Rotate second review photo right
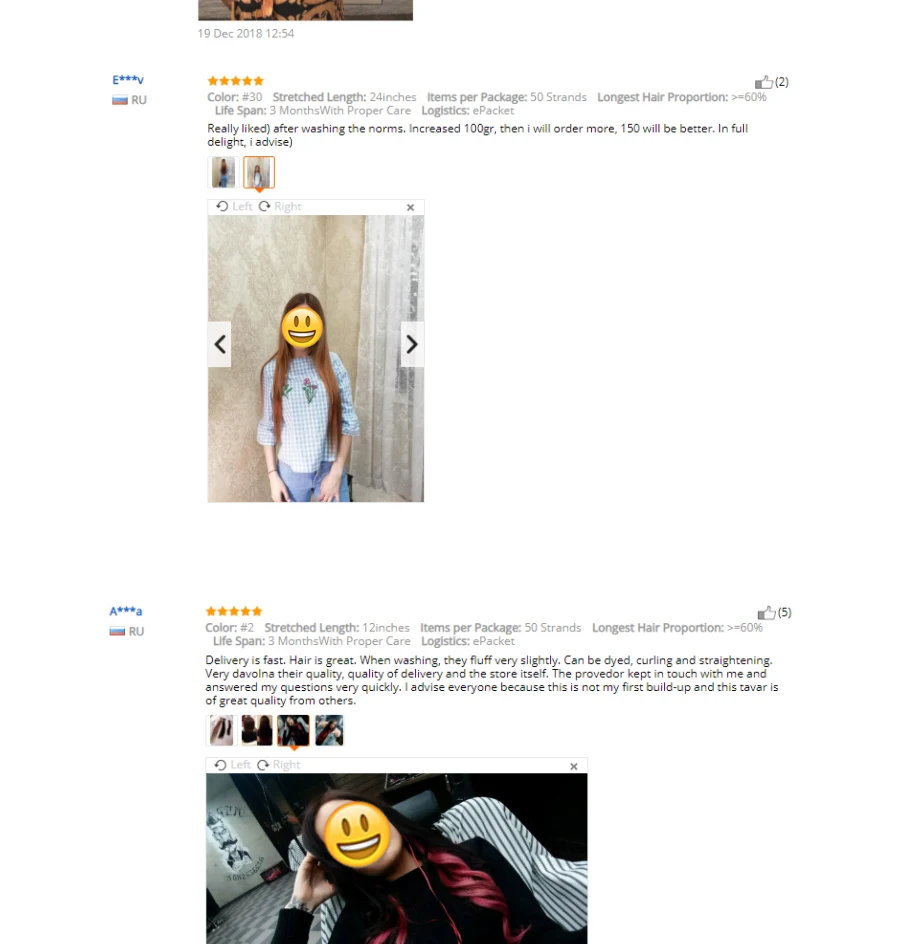The height and width of the screenshot is (944, 900). click(278, 765)
